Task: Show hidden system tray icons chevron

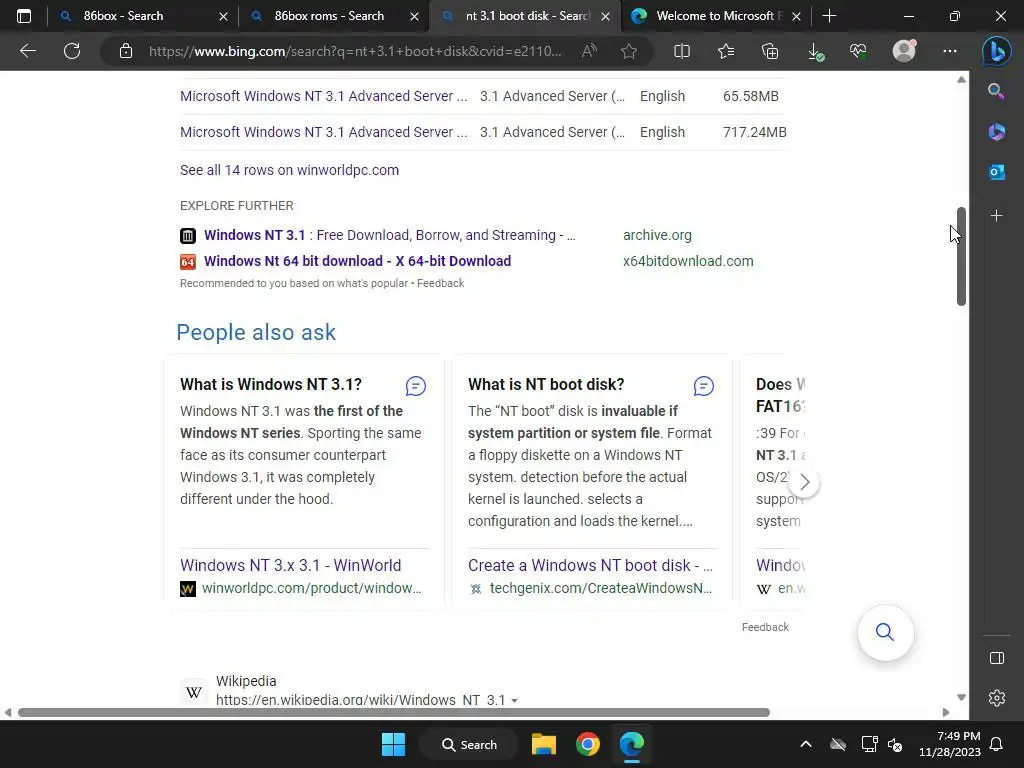Action: pyautogui.click(x=806, y=744)
